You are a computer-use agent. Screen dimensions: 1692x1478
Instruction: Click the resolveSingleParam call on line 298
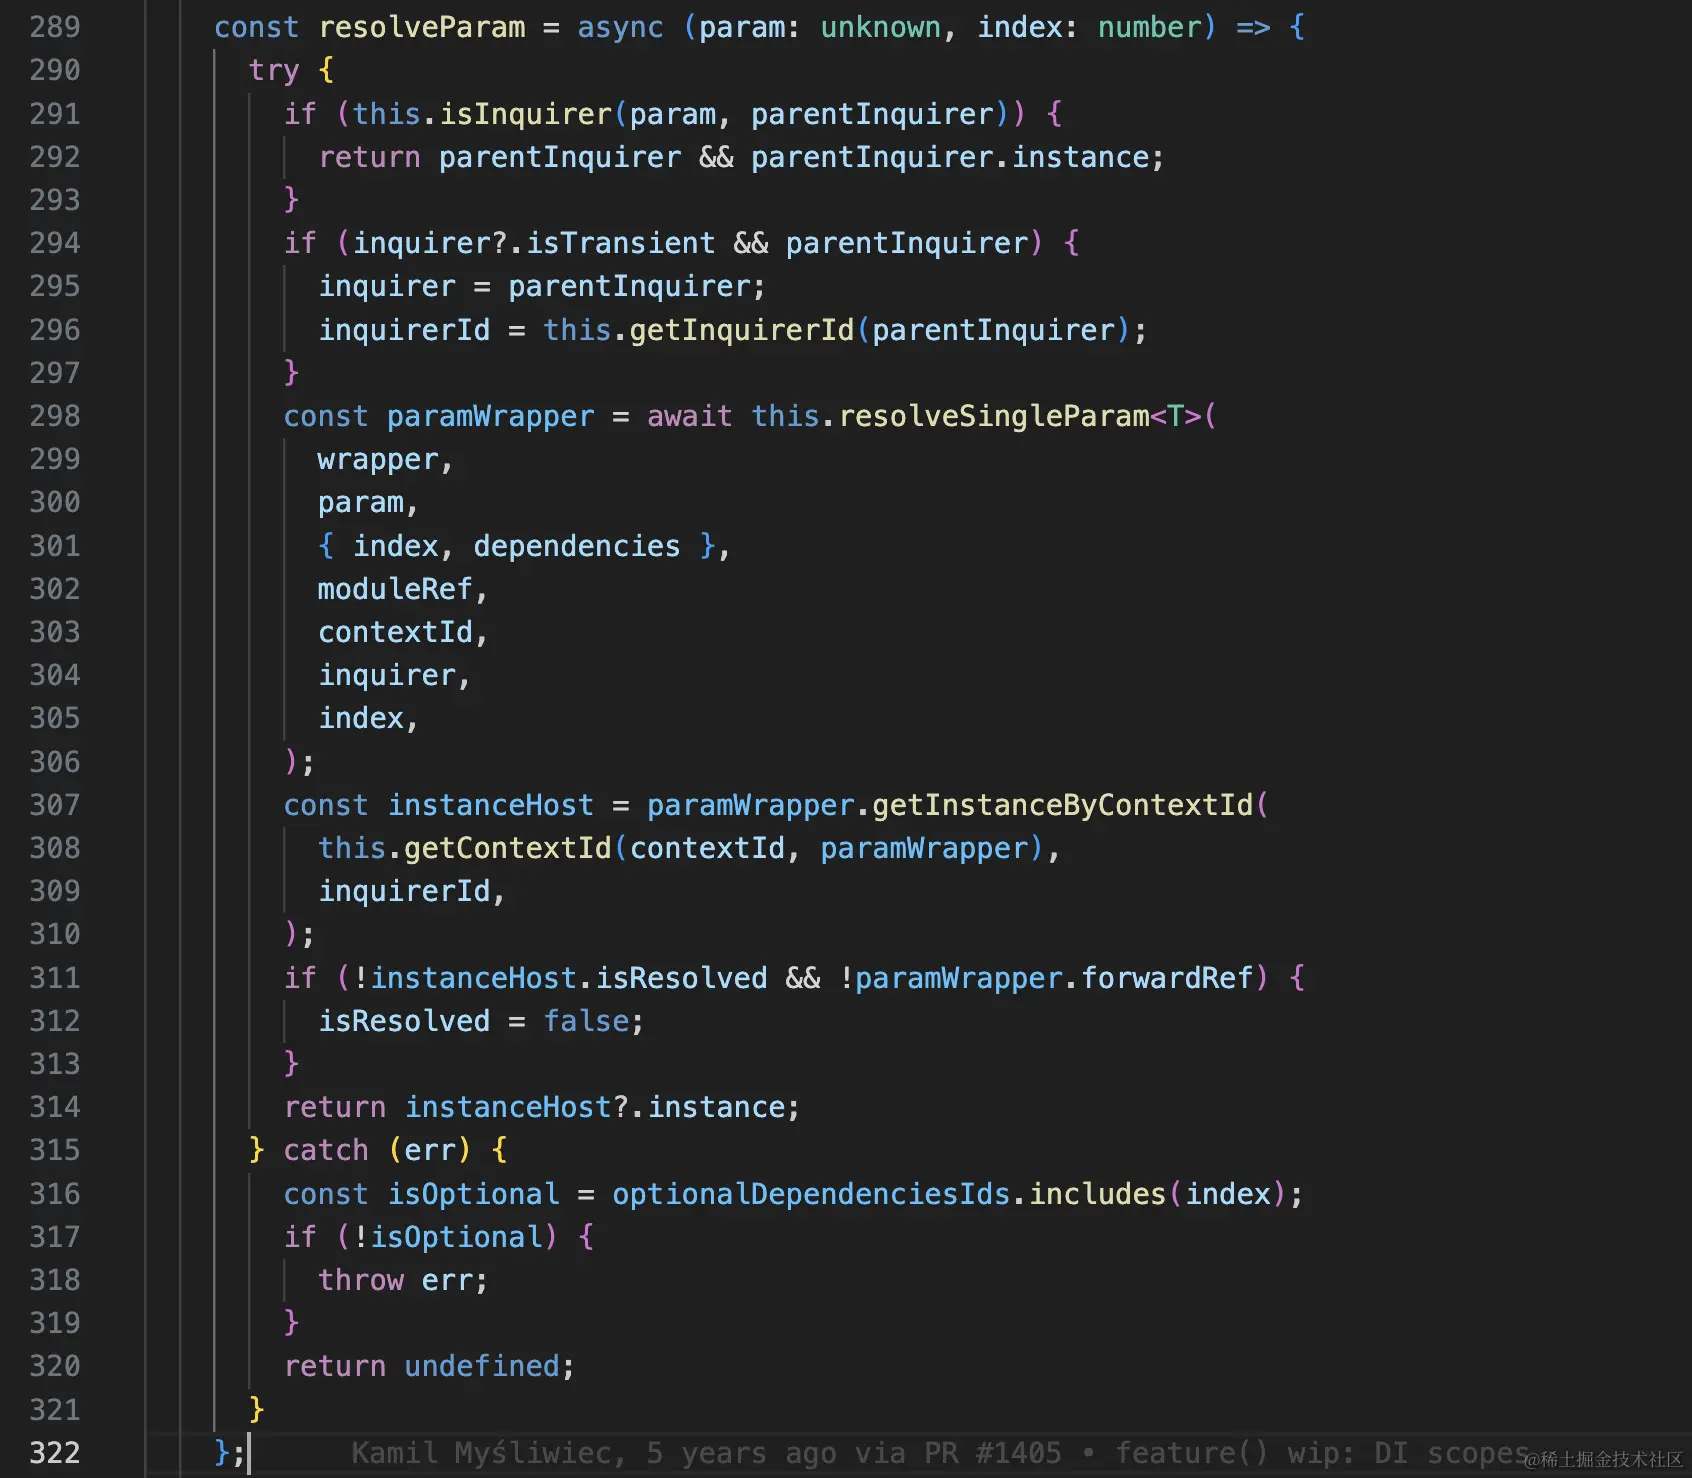click(993, 416)
